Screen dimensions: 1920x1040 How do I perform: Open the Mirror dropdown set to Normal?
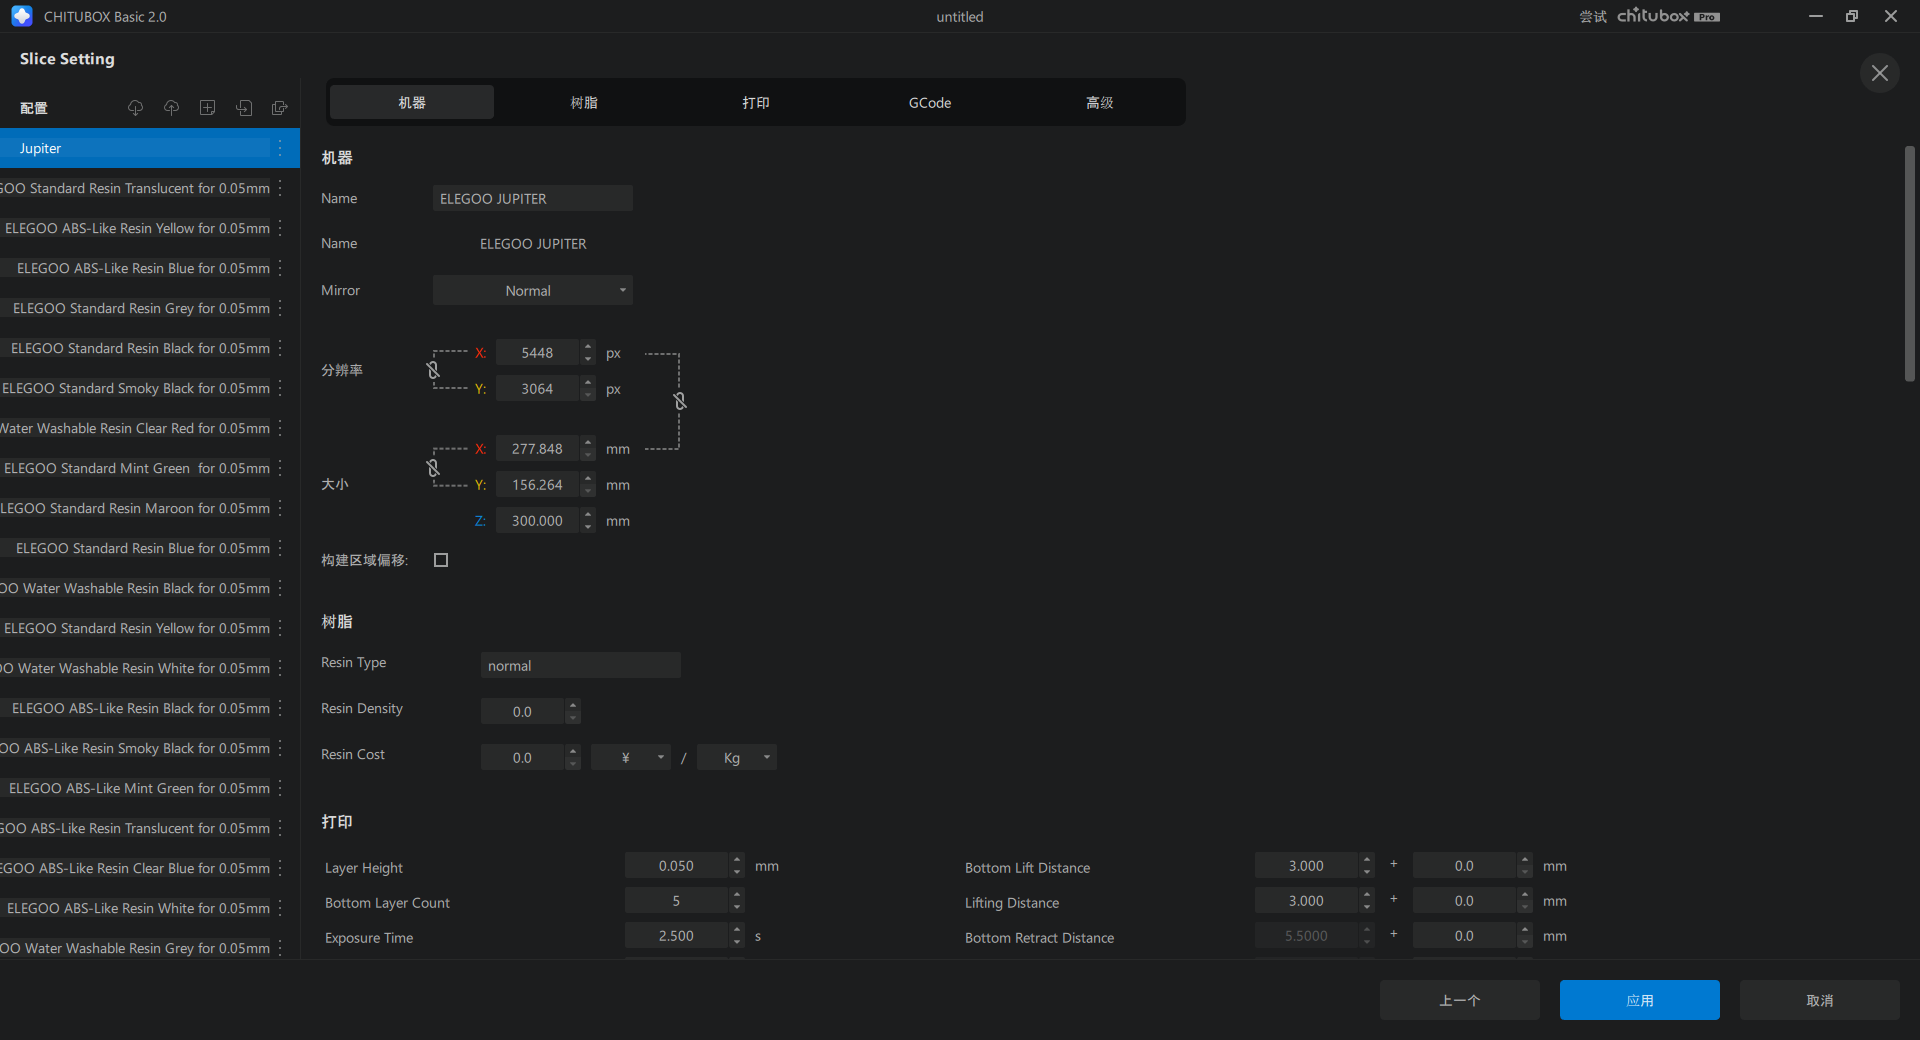[533, 291]
